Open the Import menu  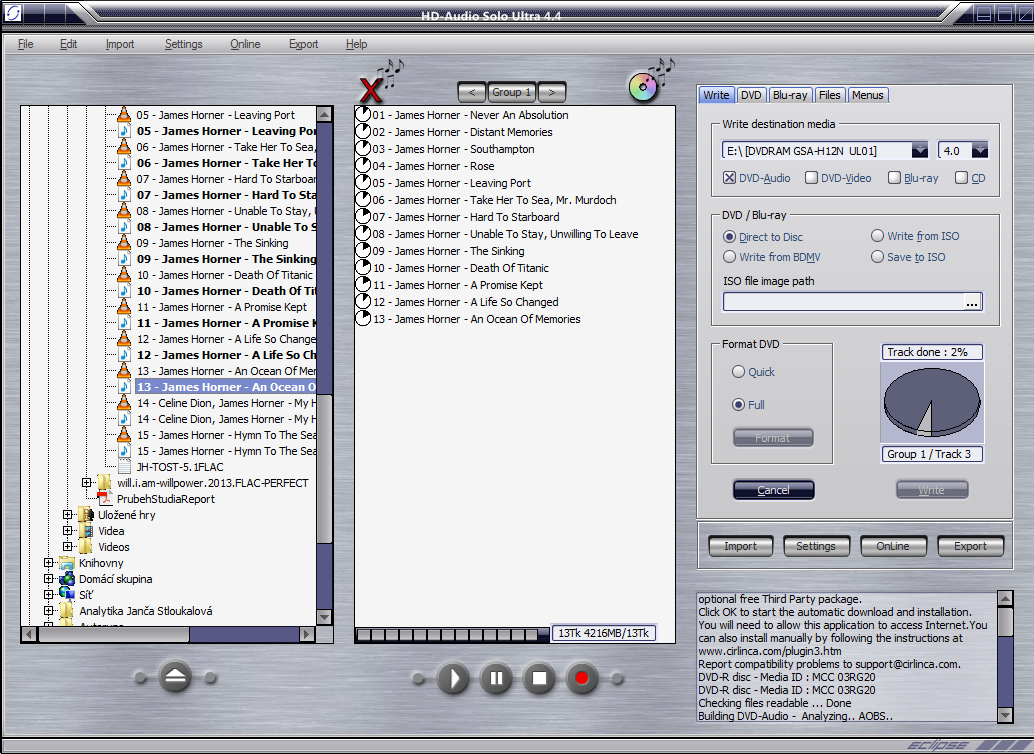point(120,44)
